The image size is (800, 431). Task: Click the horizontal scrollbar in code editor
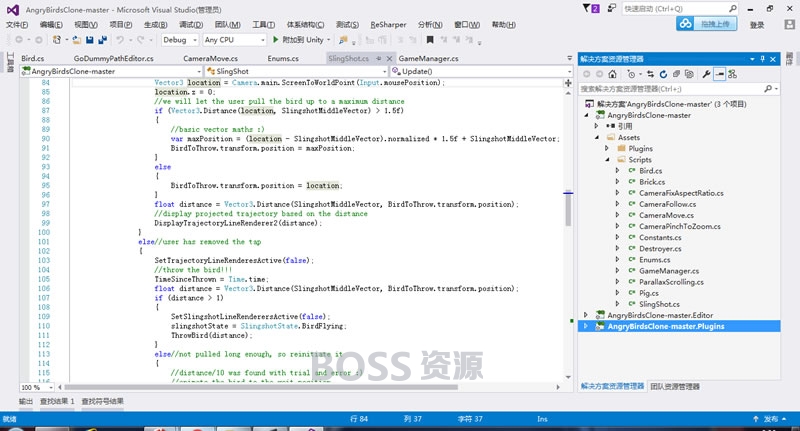[x=260, y=387]
